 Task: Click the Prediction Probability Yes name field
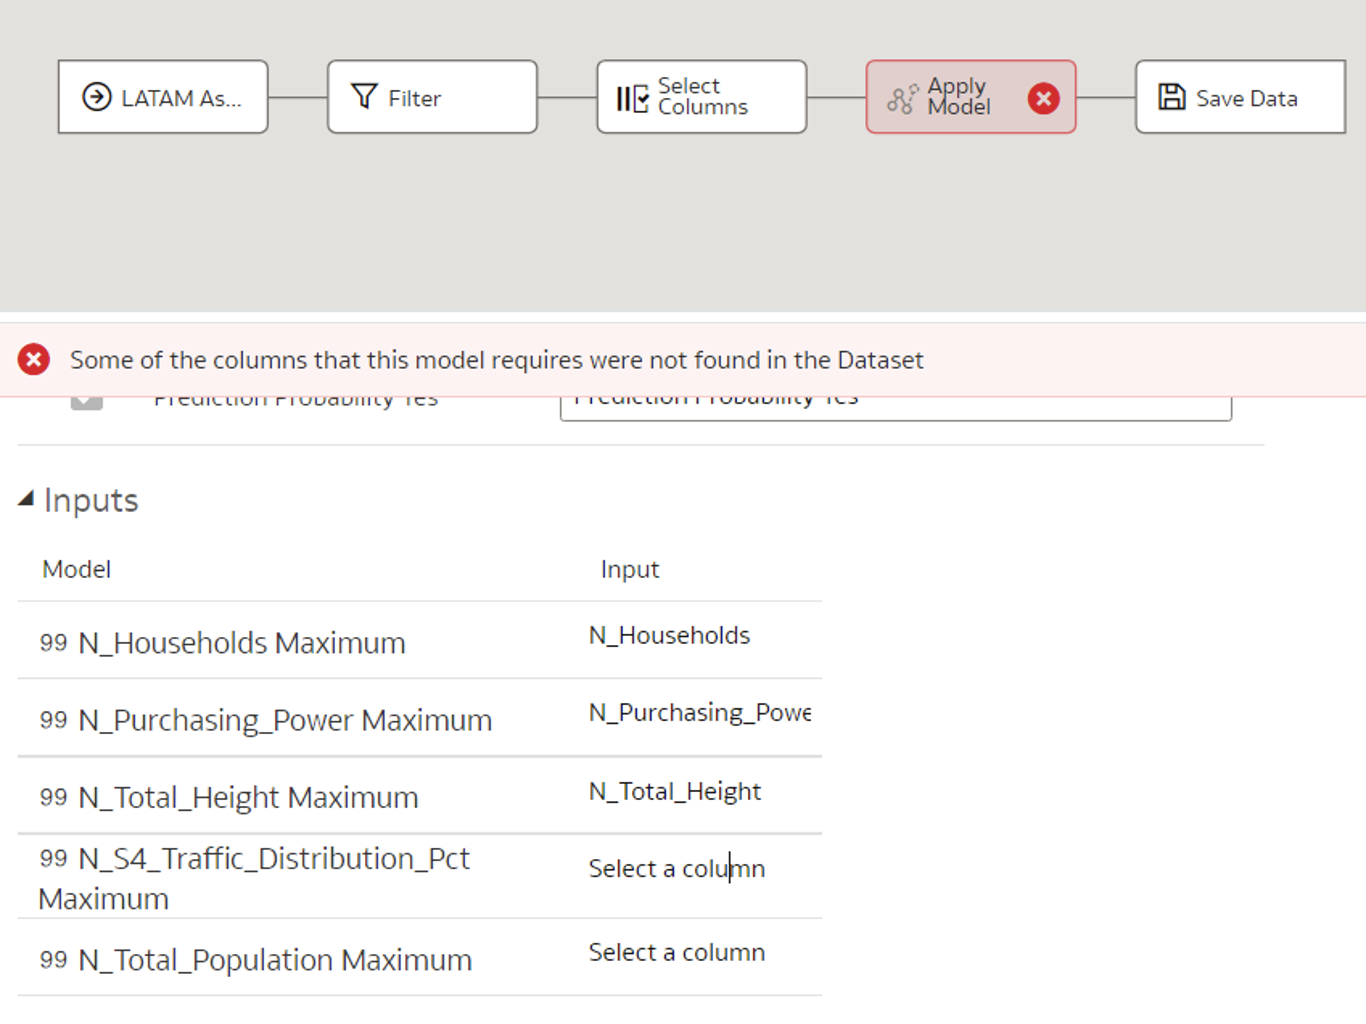pyautogui.click(x=896, y=406)
